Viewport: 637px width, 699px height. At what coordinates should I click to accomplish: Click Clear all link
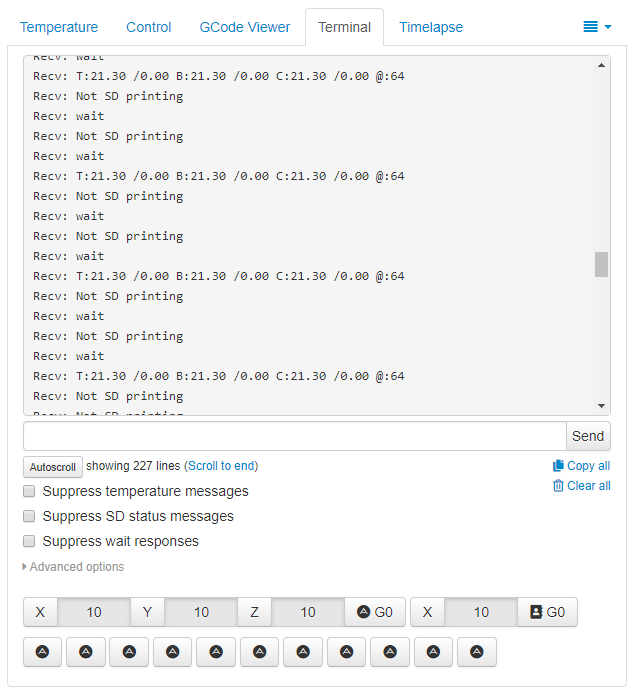[x=588, y=486]
